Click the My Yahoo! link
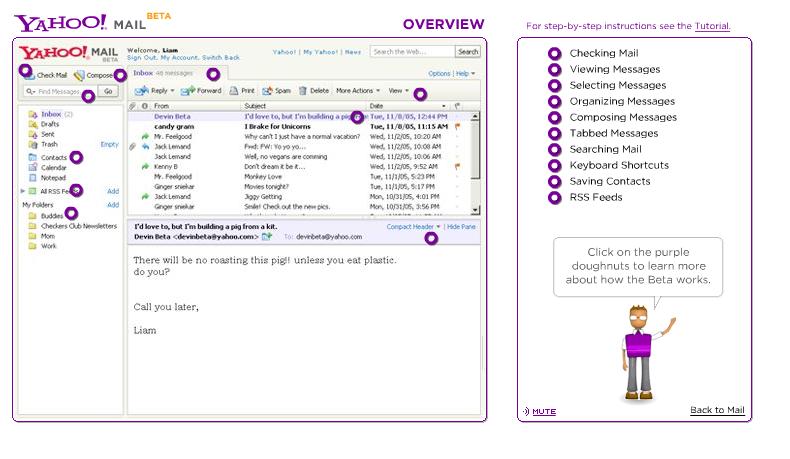790x459 pixels. pos(320,52)
